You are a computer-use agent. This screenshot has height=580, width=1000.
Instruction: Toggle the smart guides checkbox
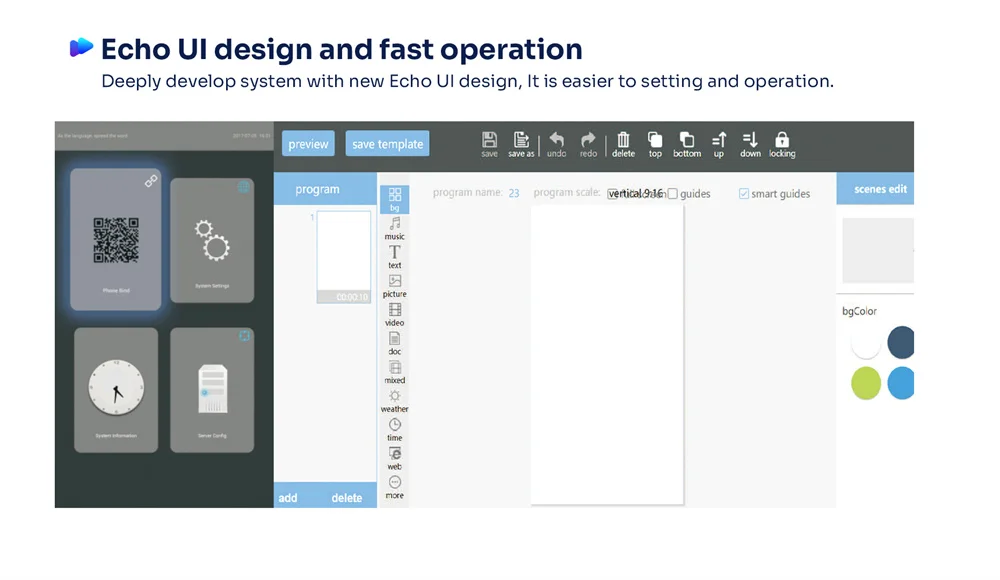[x=744, y=194]
